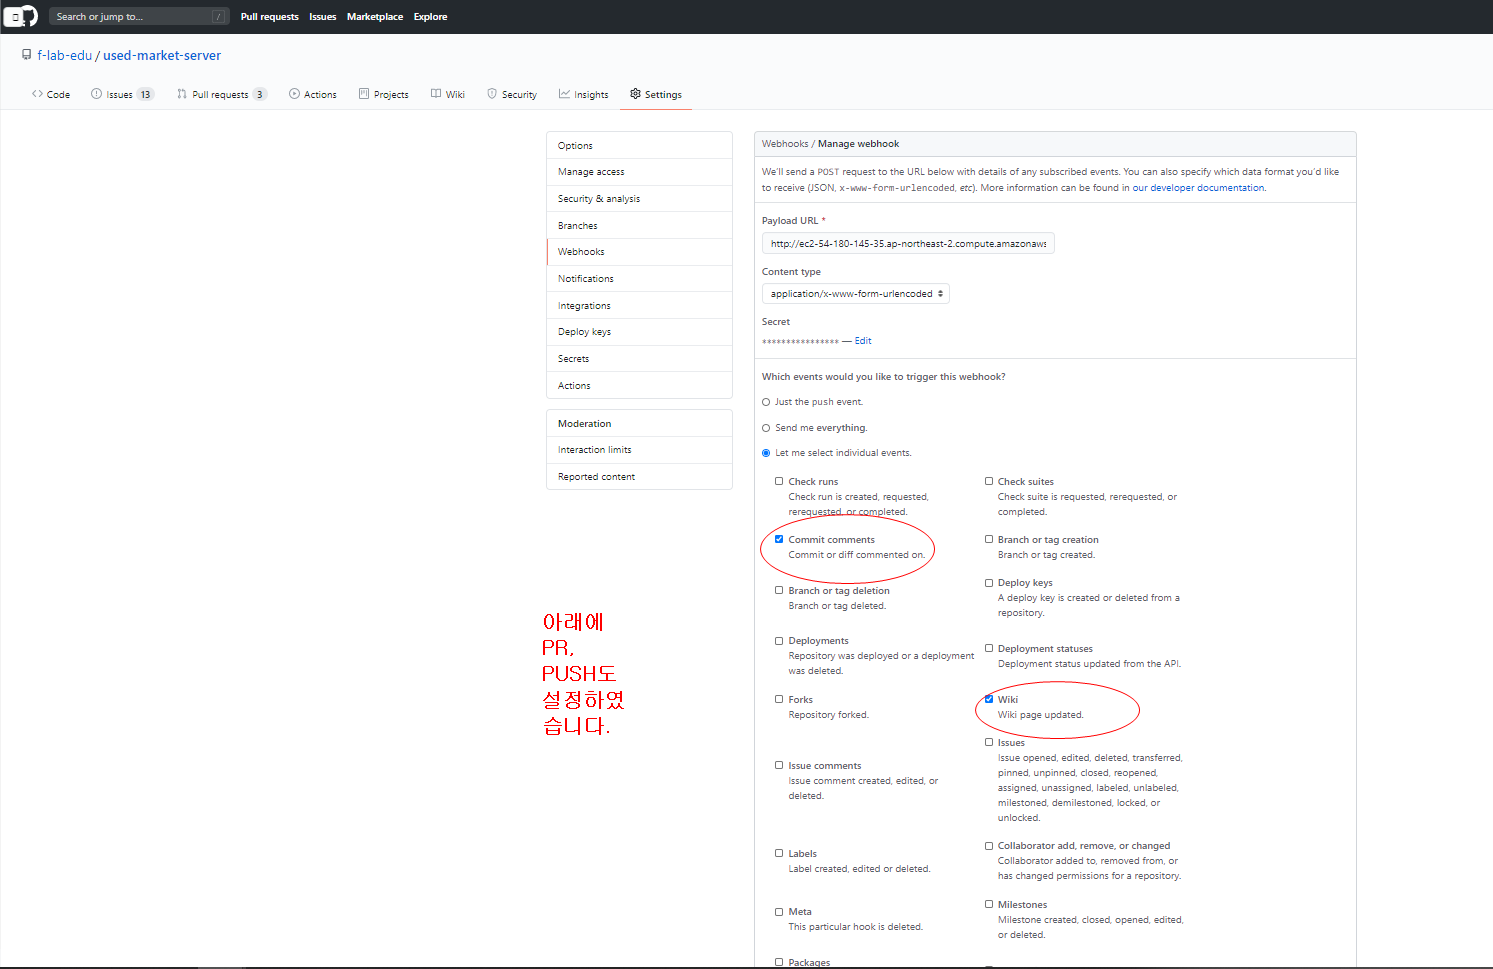Select Actions in settings sidebar

pos(640,386)
